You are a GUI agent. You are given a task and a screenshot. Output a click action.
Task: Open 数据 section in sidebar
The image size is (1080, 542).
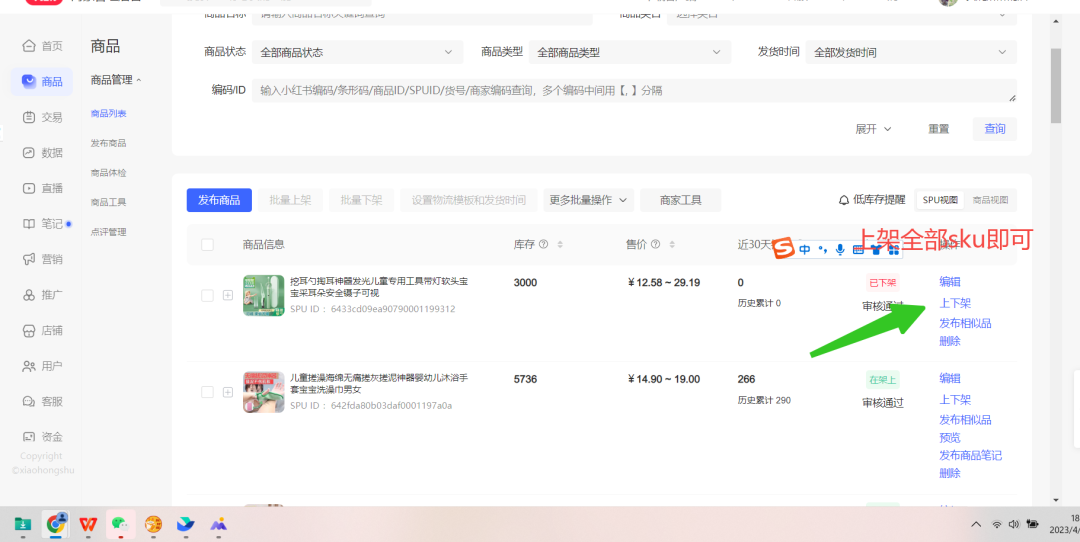point(42,153)
